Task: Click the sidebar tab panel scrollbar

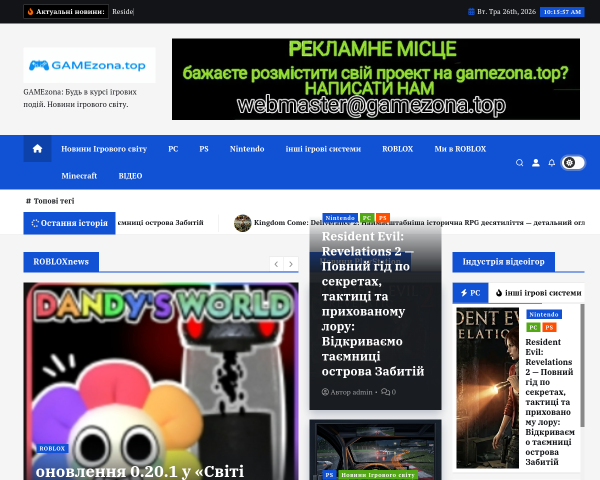Action: [x=582, y=366]
